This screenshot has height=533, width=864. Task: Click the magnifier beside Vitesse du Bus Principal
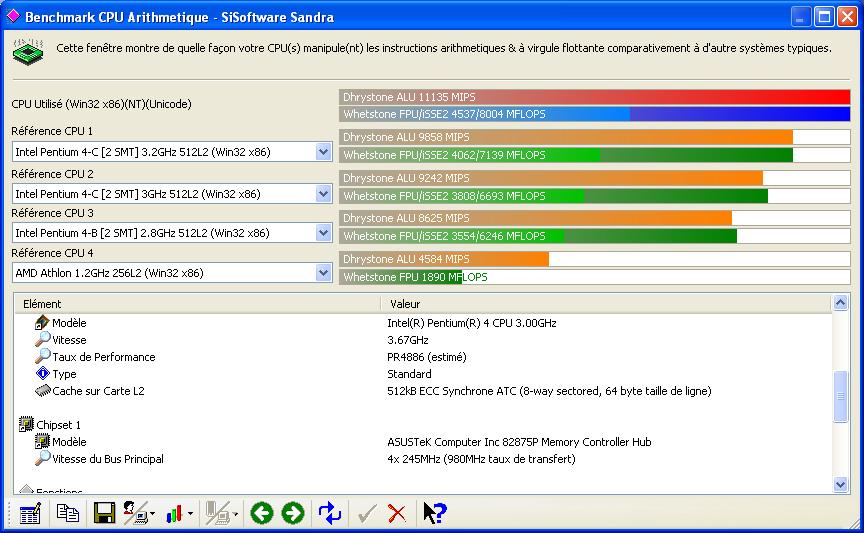pos(42,458)
